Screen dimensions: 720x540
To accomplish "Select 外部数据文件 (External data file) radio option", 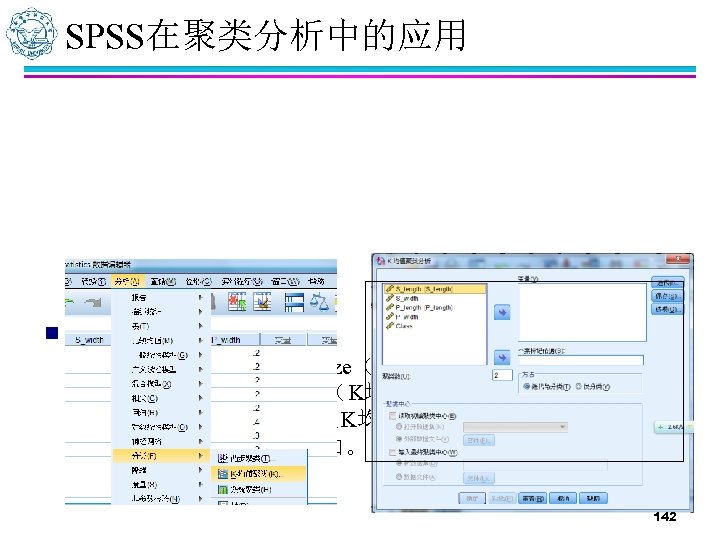I will (422, 439).
